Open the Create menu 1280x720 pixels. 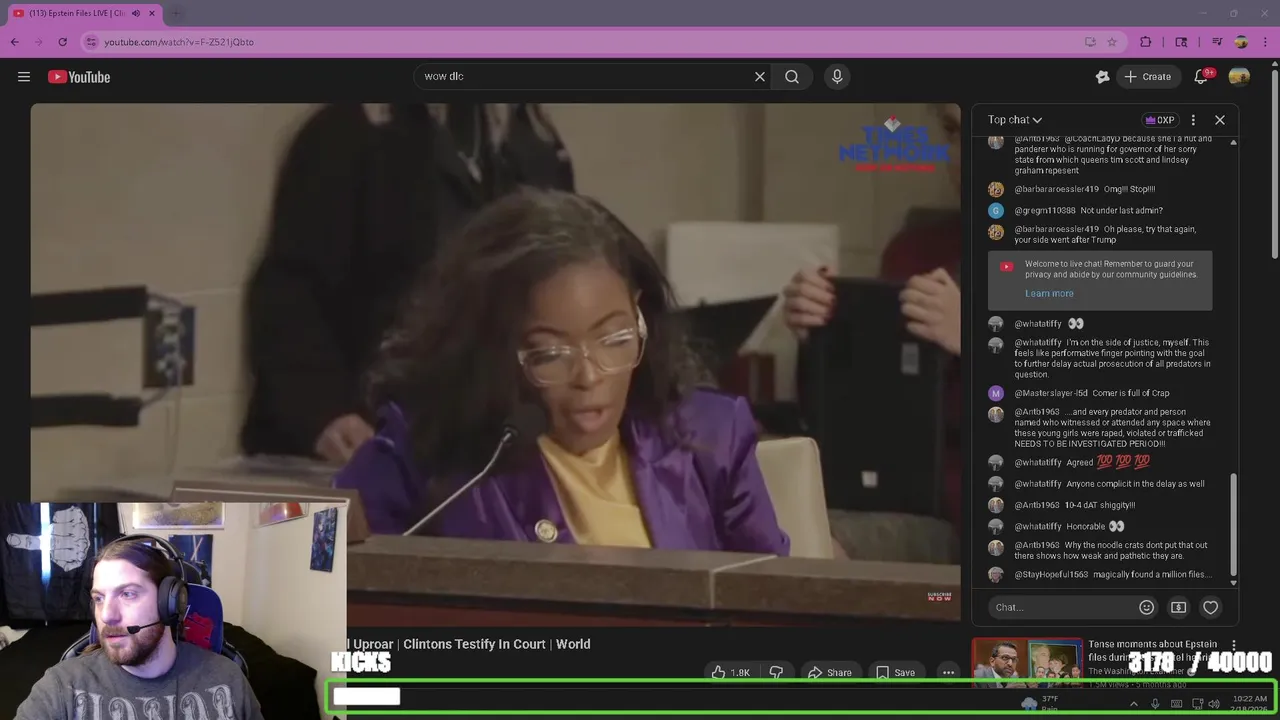pyautogui.click(x=1147, y=77)
